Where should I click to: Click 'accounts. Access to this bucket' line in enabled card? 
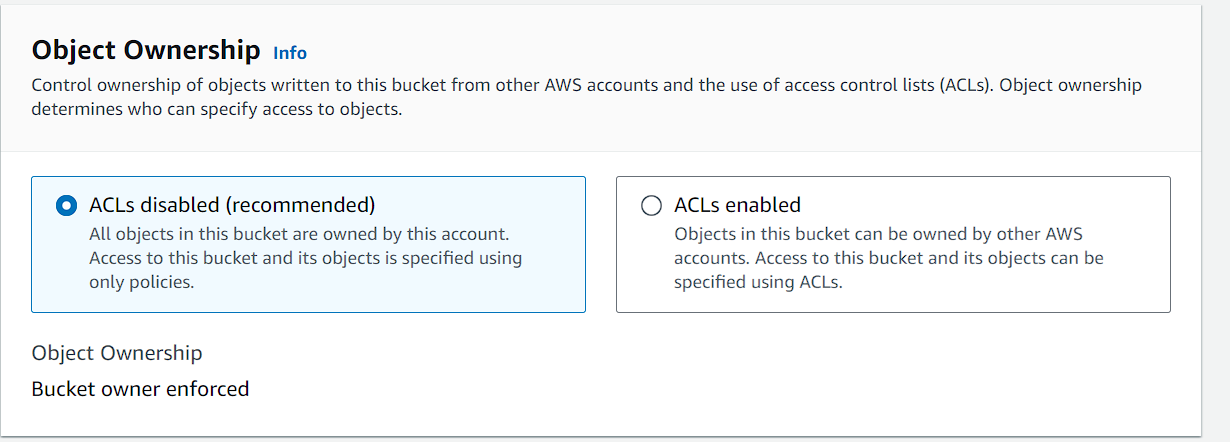[x=889, y=258]
